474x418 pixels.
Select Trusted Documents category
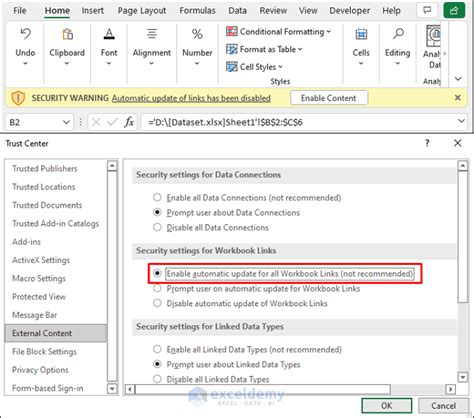47,205
